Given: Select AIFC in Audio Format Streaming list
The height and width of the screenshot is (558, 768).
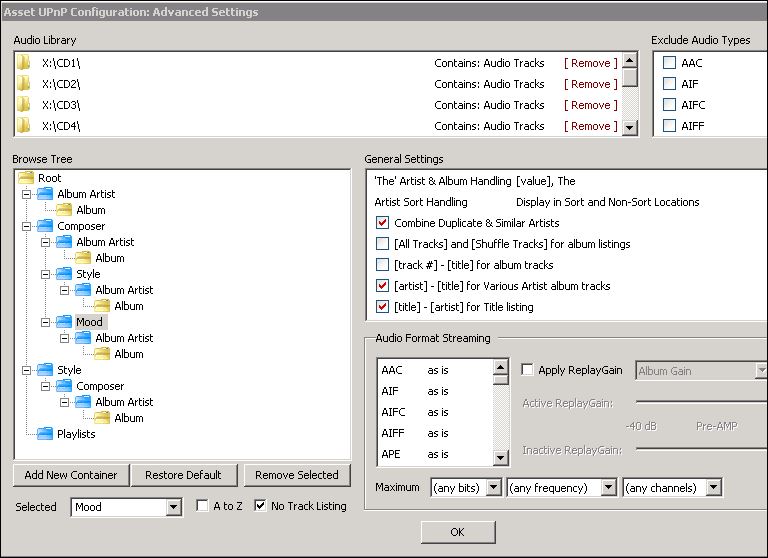Looking at the screenshot, I should [393, 412].
